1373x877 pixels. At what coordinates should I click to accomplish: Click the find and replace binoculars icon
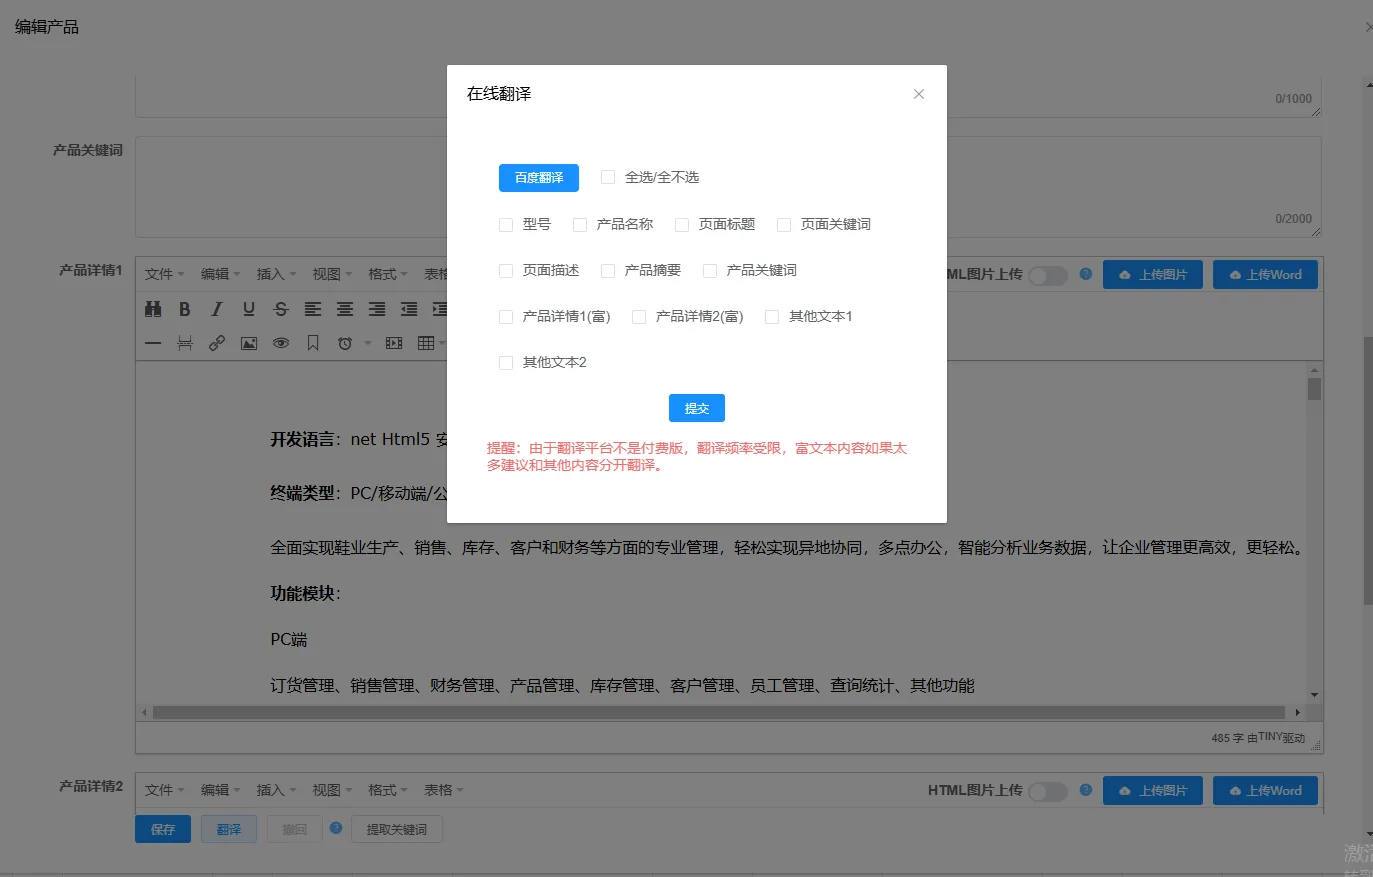[153, 309]
